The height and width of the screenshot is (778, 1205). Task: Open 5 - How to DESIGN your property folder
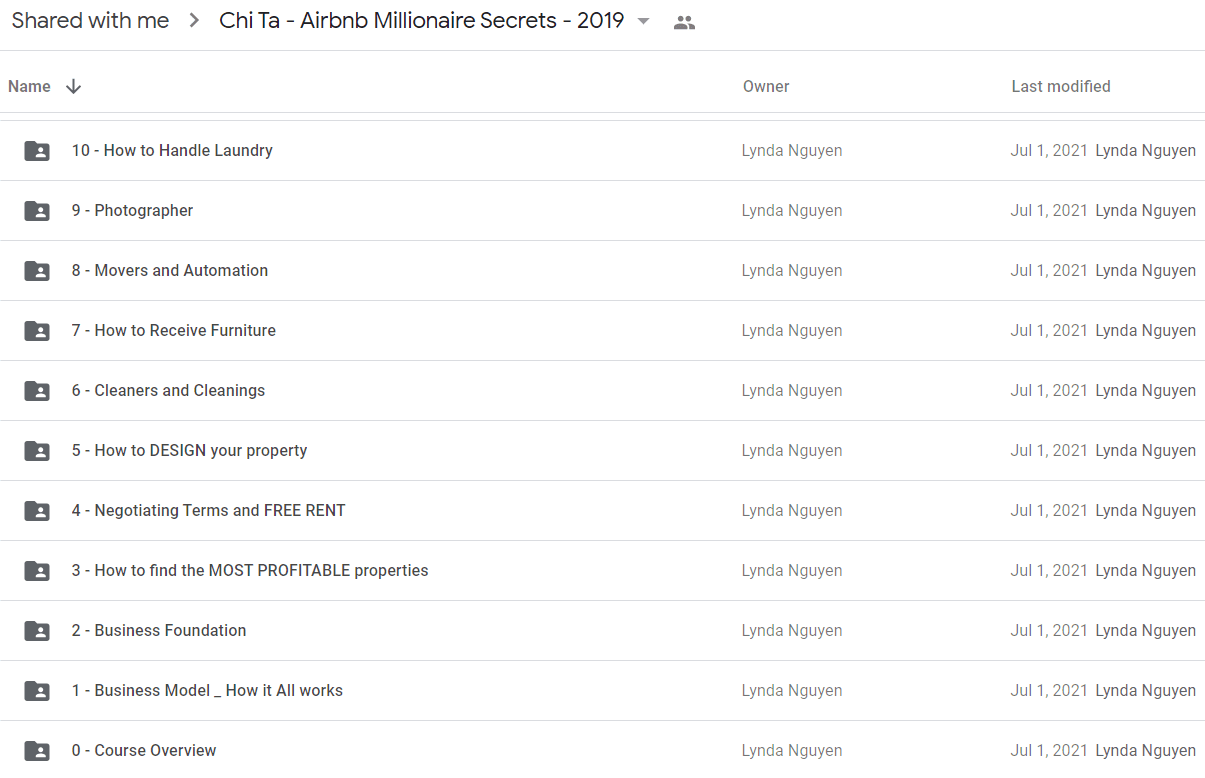[602, 451]
